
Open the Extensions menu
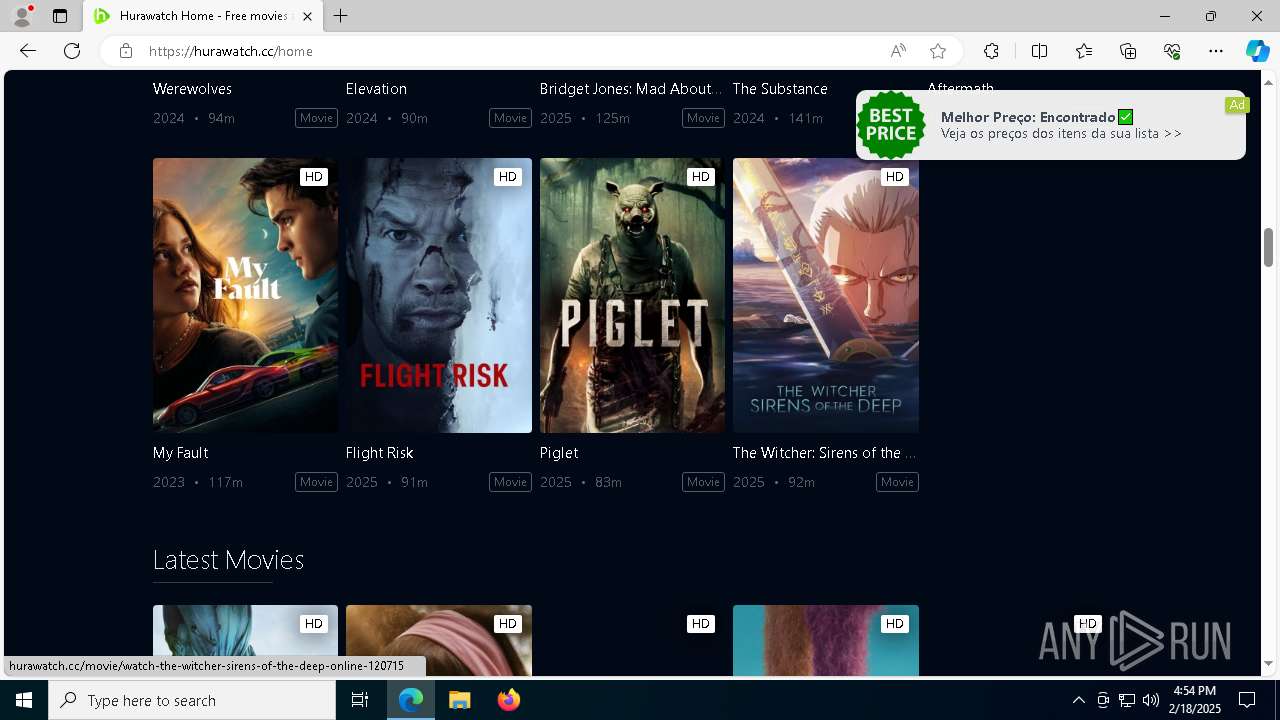991,51
